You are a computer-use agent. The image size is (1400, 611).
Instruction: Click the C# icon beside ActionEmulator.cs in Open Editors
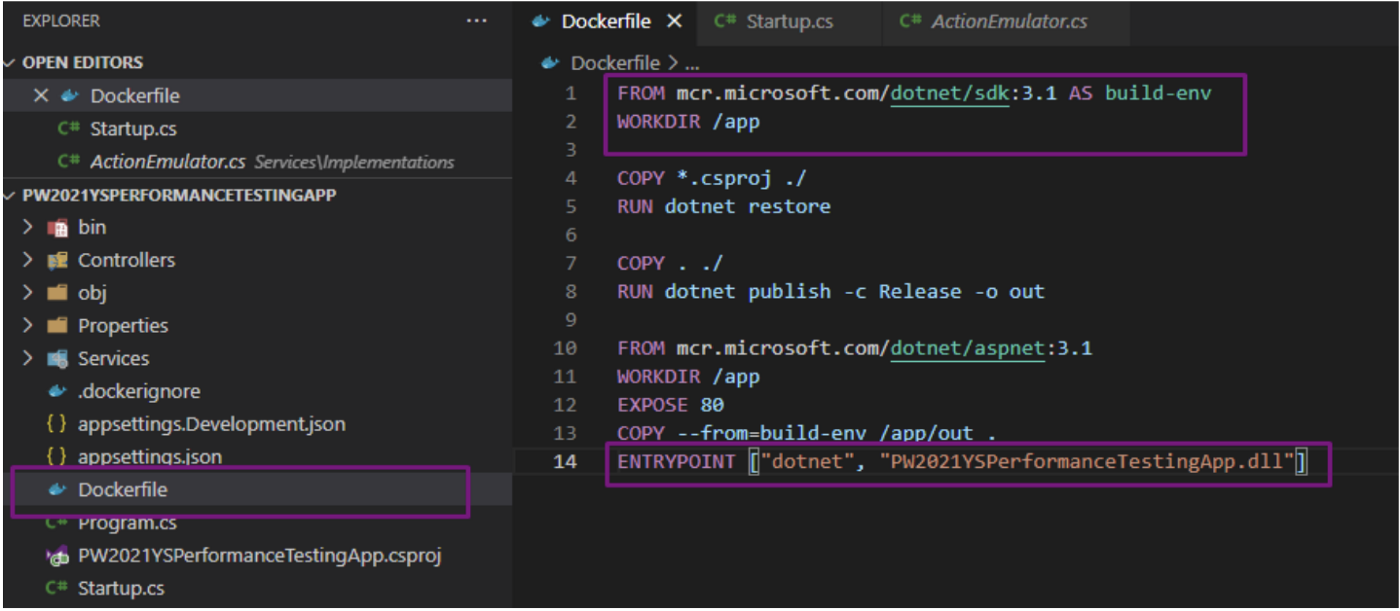[x=69, y=161]
